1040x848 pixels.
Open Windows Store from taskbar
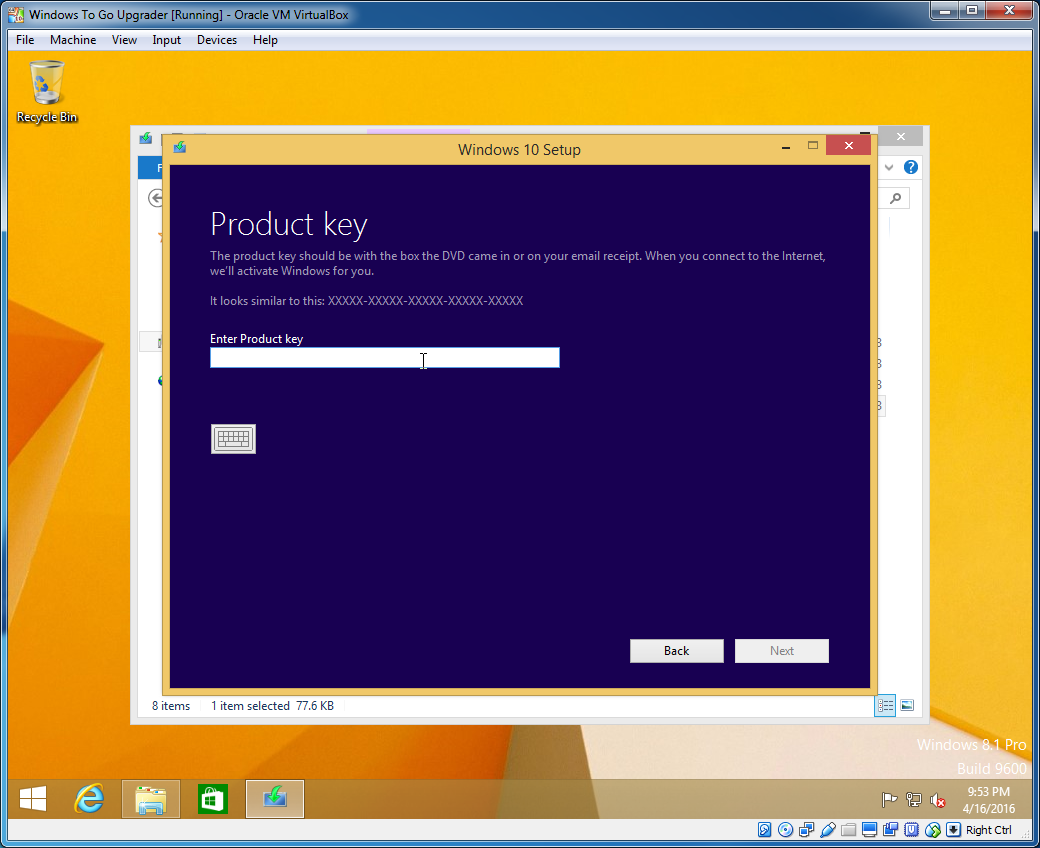coord(213,799)
